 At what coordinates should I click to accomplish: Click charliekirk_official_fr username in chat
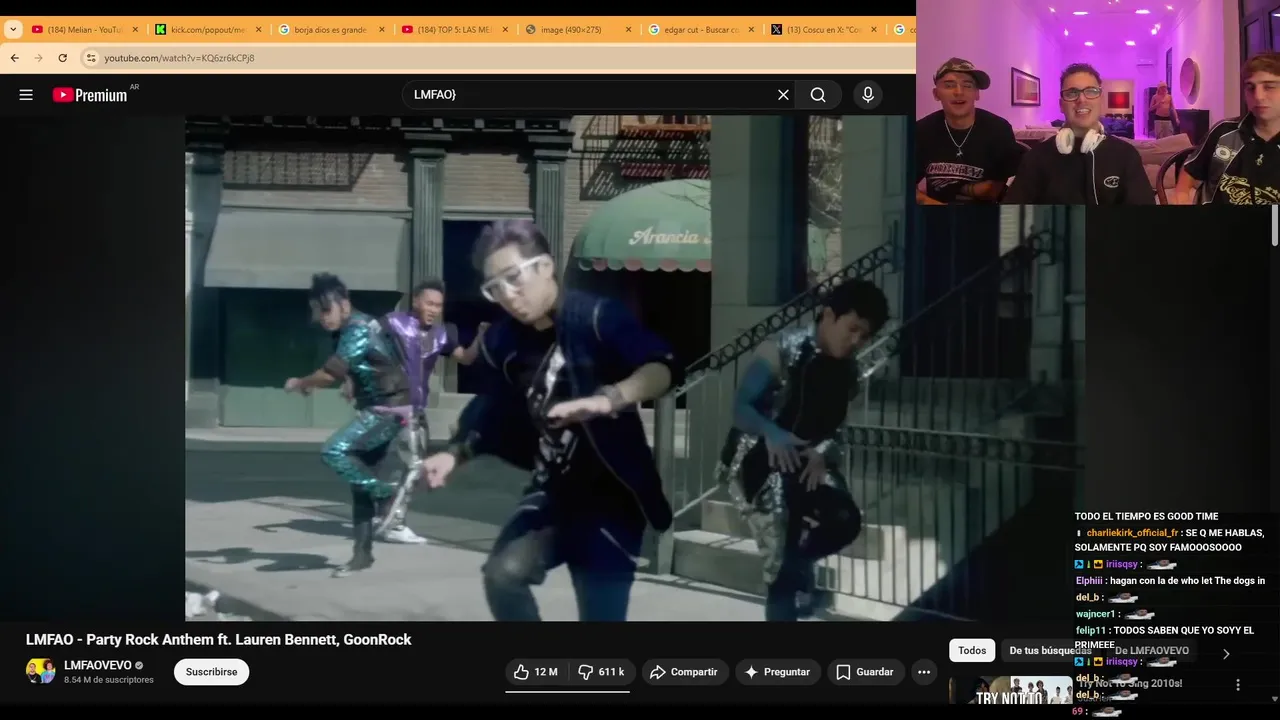tap(1133, 533)
